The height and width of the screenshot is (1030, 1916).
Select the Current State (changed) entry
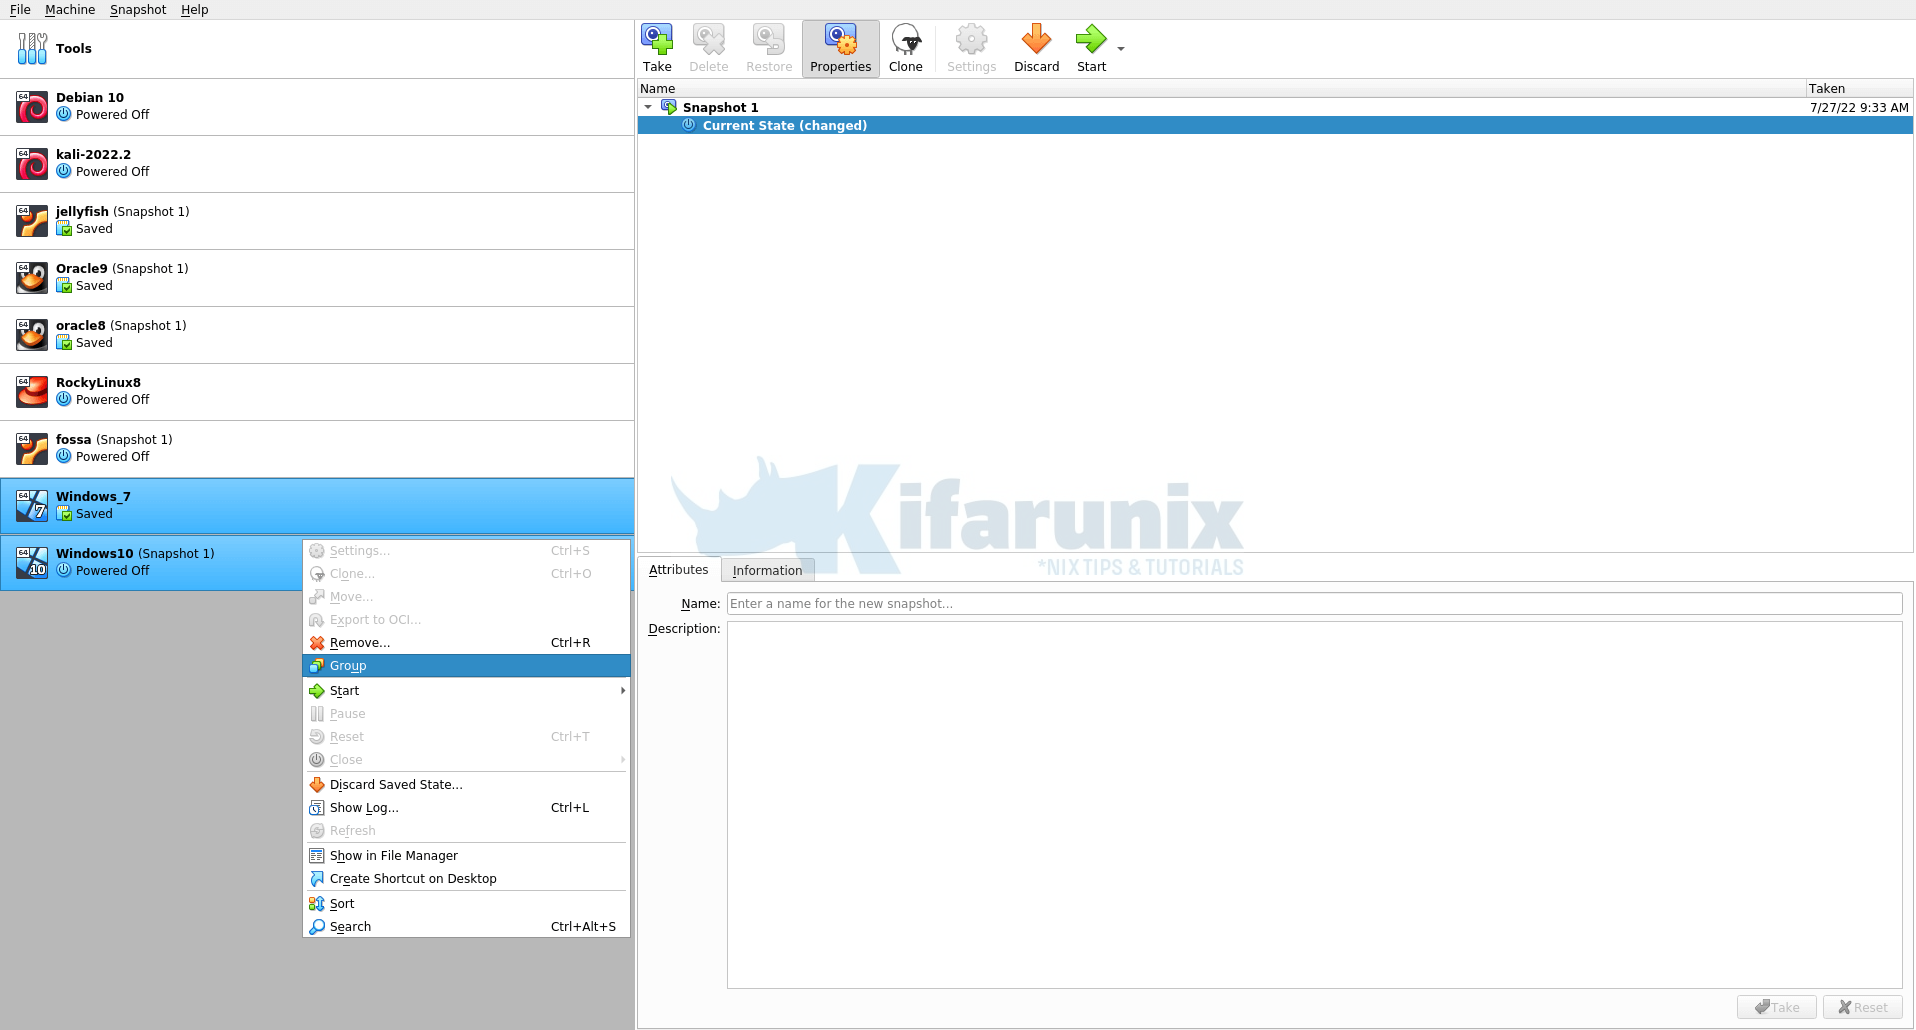tap(785, 125)
